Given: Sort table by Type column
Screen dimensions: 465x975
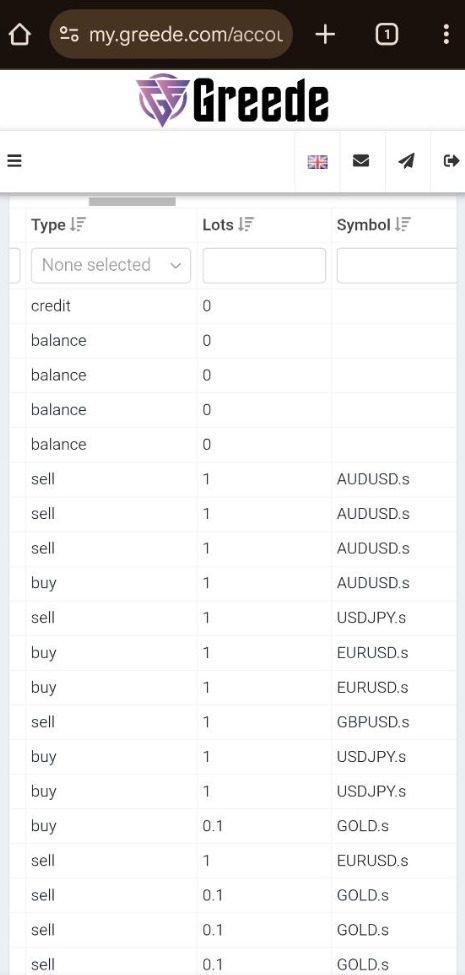Looking at the screenshot, I should point(58,225).
